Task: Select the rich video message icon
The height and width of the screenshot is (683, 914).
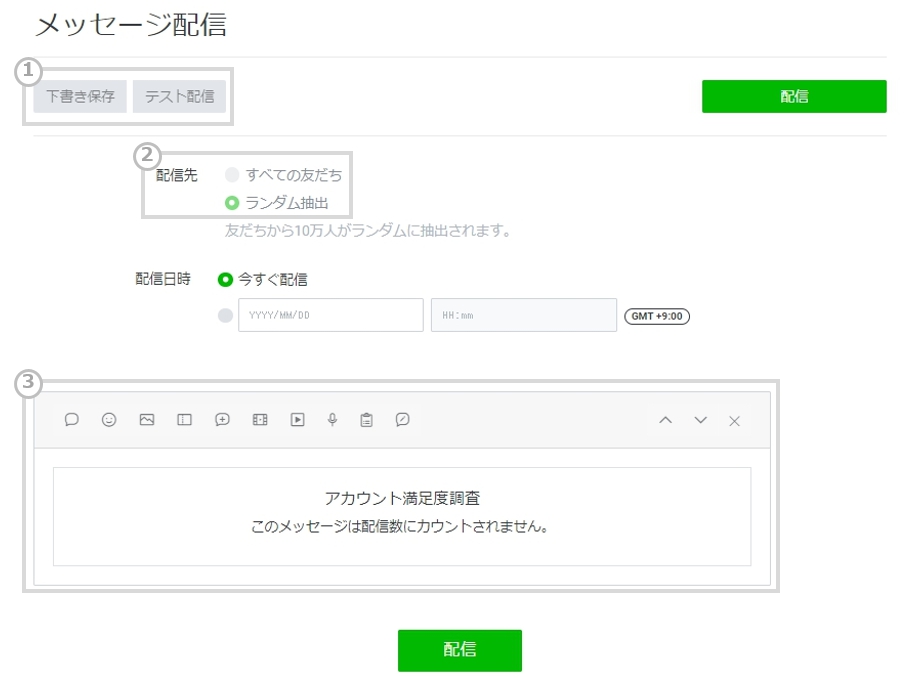Action: 259,420
